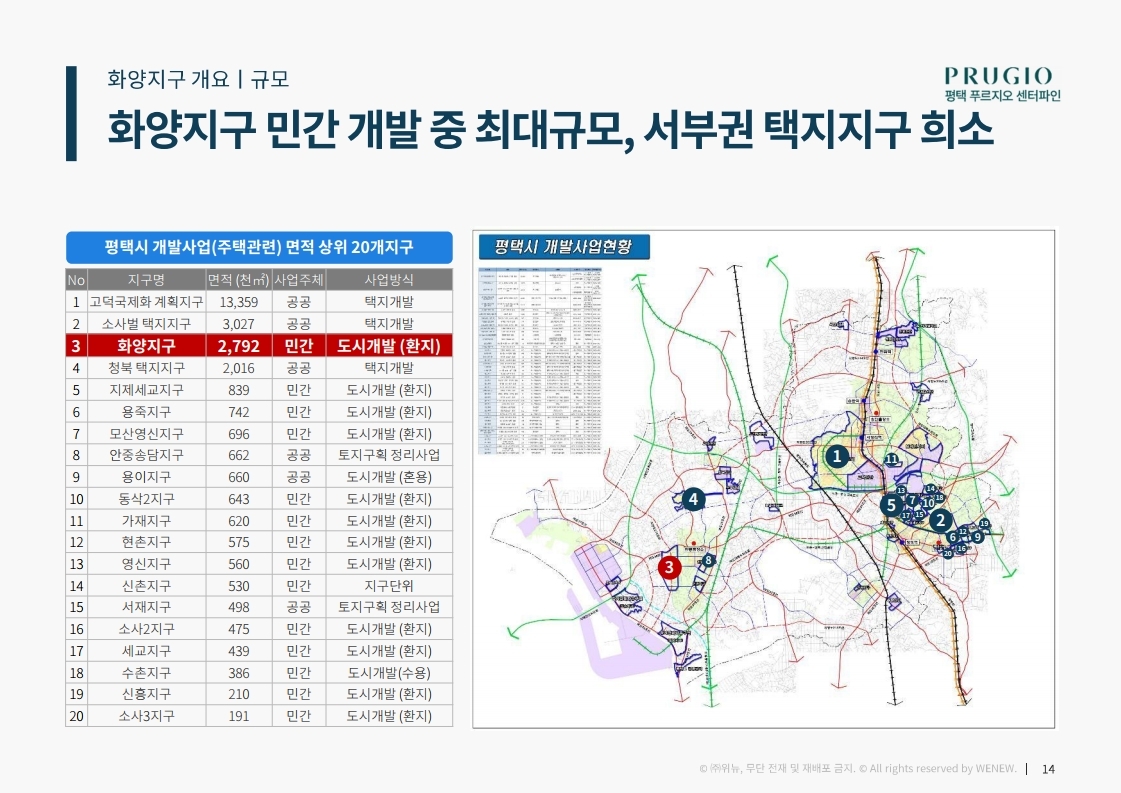Select the '영신지구' cell in row 13
This screenshot has width=1121, height=793.
point(147,564)
